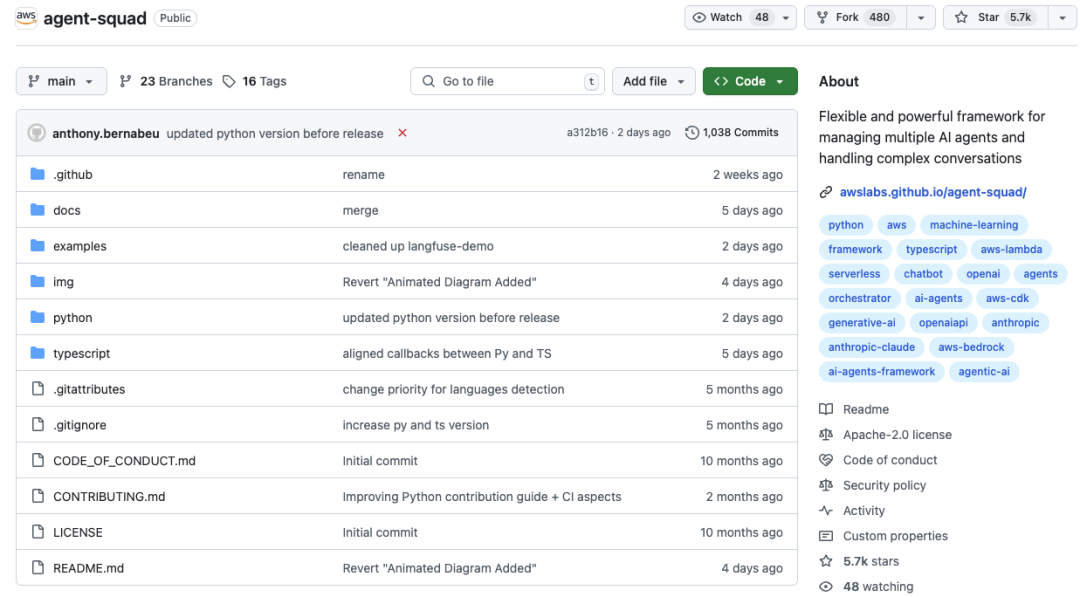The width and height of the screenshot is (1080, 597).
Task: Click the img folder icon
Action: (38, 282)
